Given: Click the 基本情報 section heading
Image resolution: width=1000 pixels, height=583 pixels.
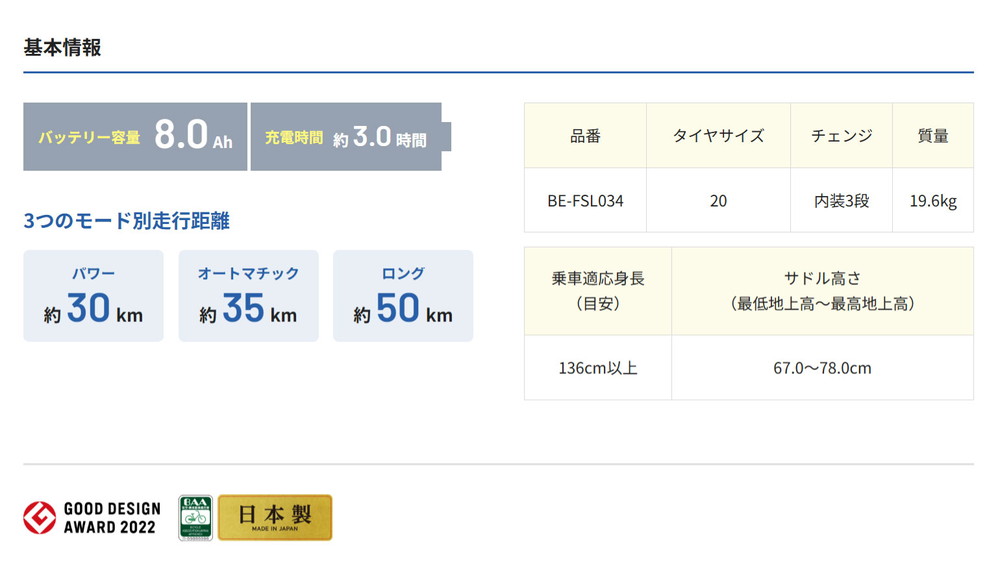Looking at the screenshot, I should [62, 47].
